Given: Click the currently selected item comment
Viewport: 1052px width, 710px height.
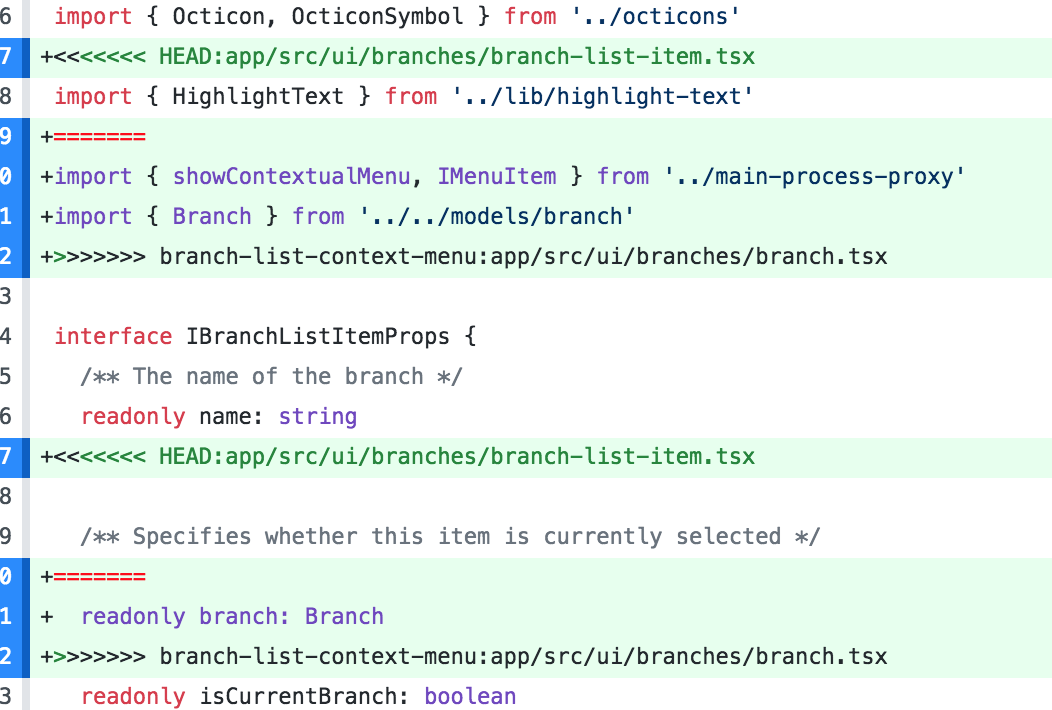Looking at the screenshot, I should [x=450, y=536].
